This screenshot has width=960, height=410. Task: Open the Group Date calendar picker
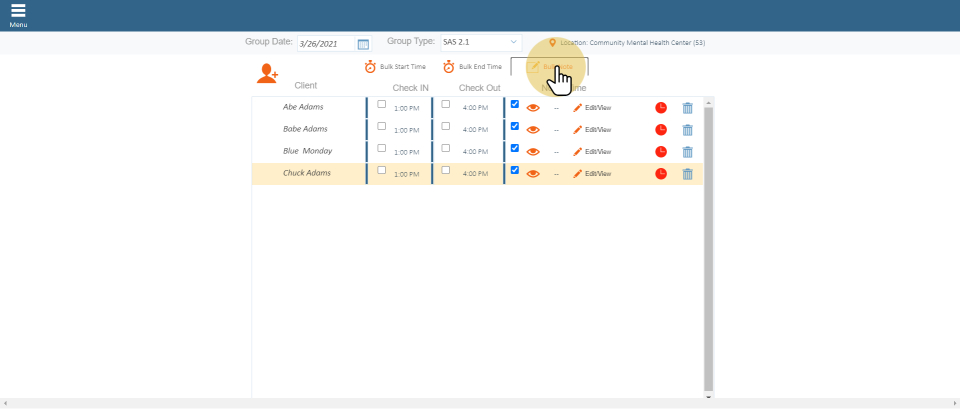pyautogui.click(x=363, y=44)
